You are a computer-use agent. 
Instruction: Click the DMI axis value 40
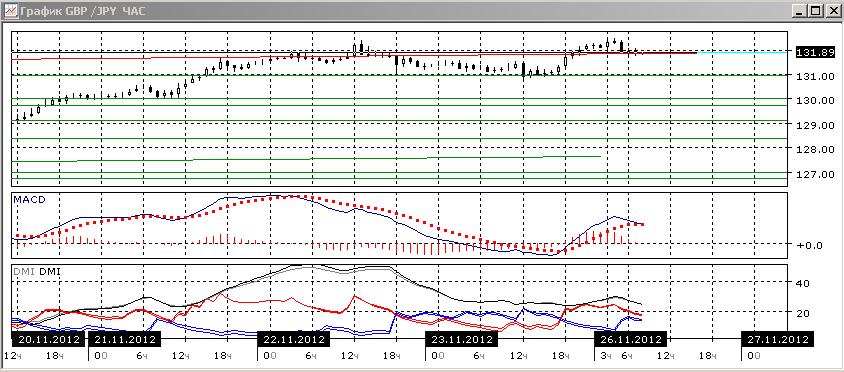804,283
